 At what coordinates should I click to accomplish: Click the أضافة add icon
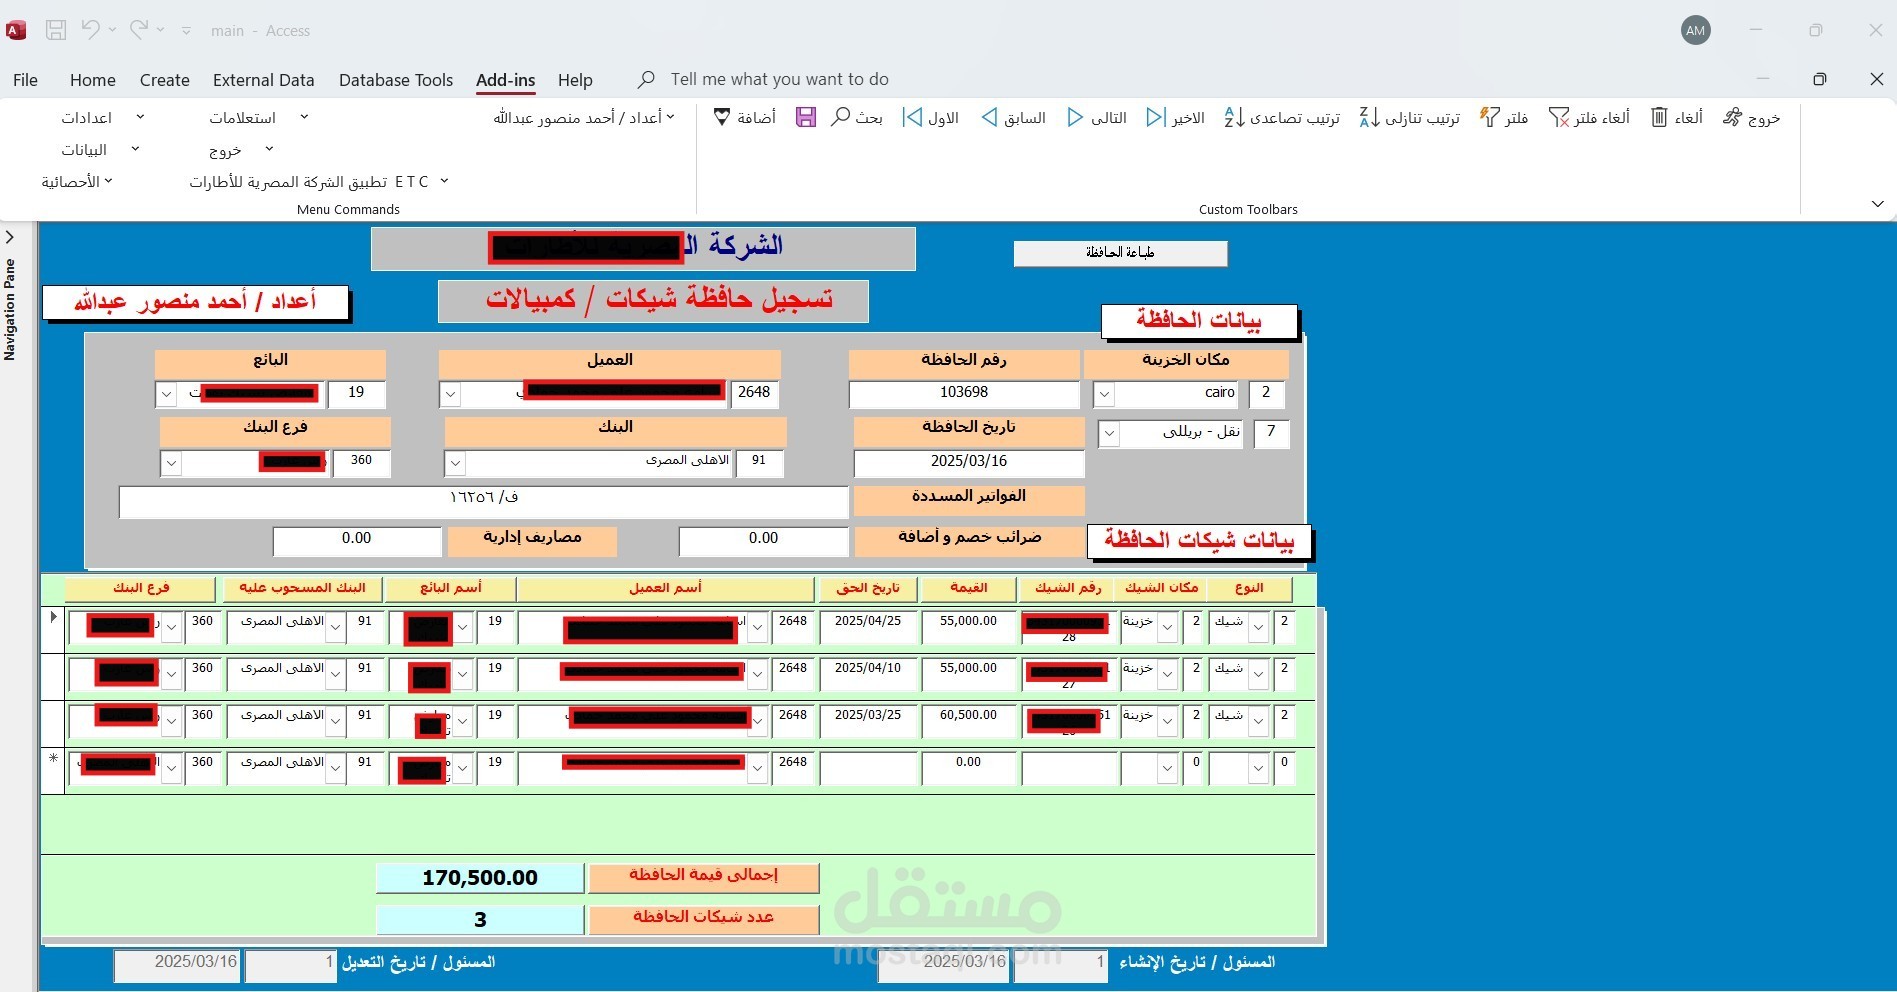pyautogui.click(x=722, y=118)
